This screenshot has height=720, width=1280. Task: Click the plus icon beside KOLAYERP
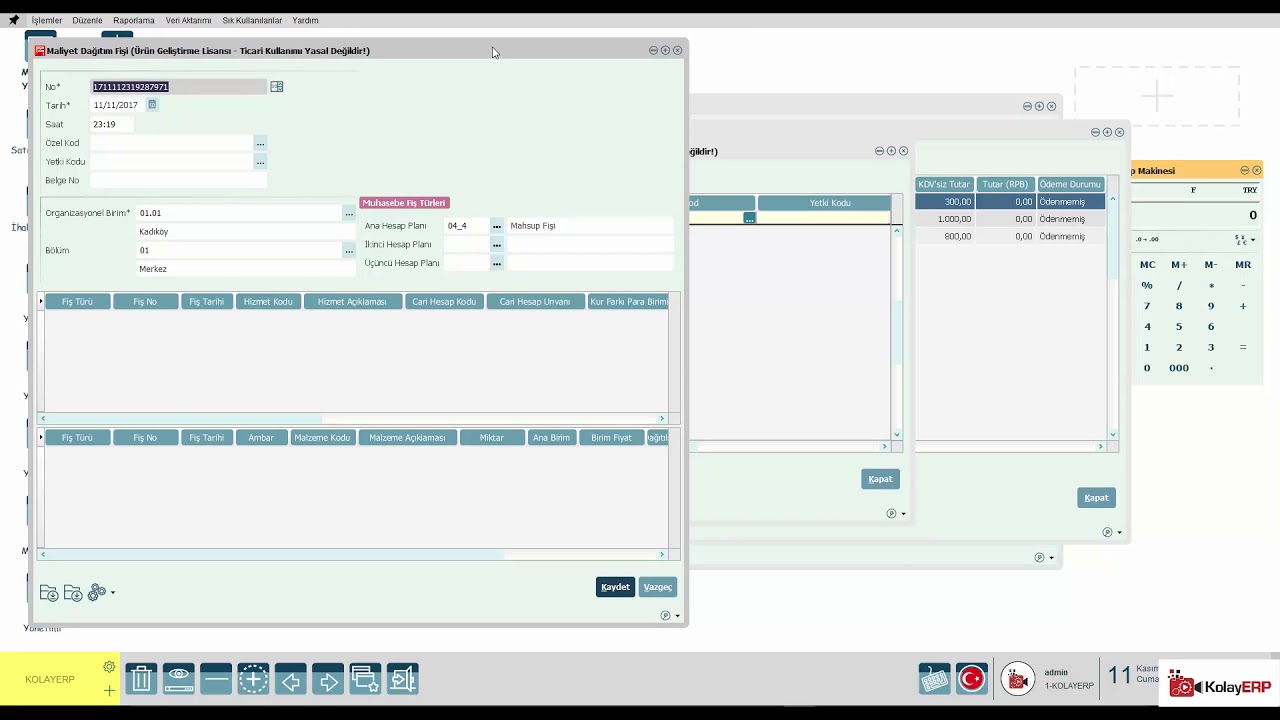click(x=109, y=690)
